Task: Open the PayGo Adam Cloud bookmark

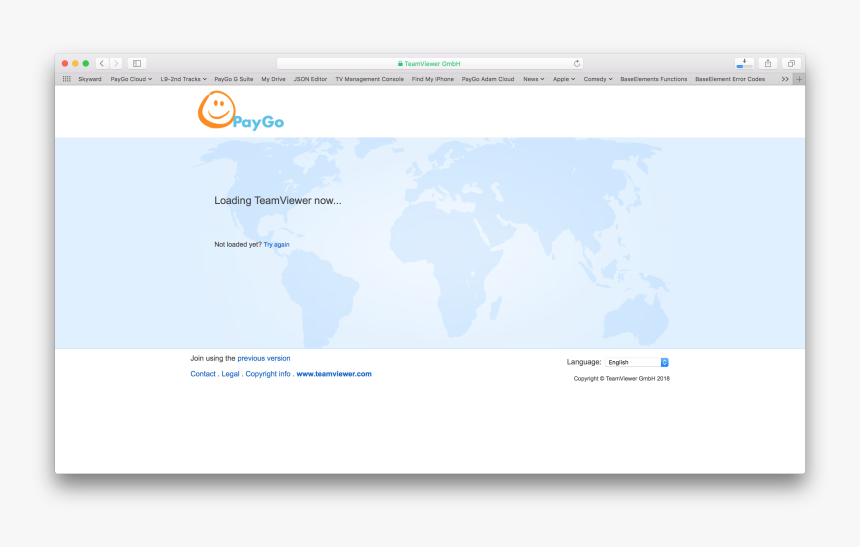Action: click(x=488, y=79)
